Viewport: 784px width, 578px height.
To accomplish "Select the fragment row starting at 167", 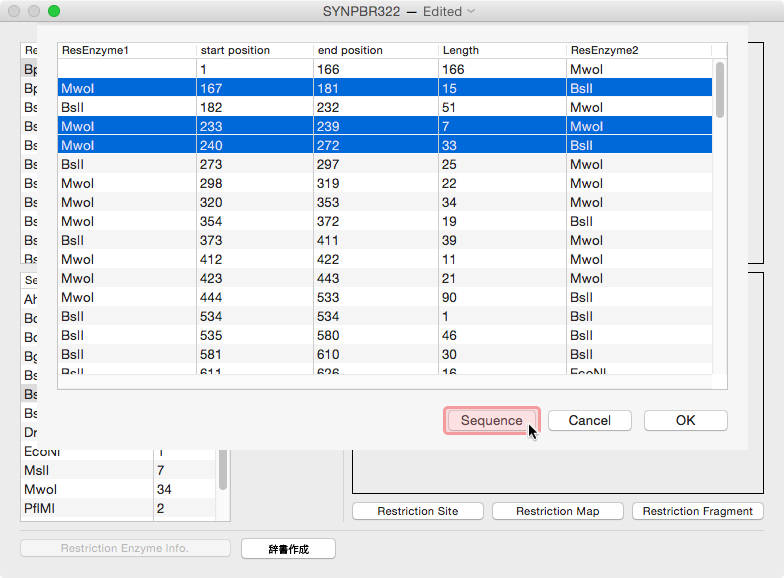I will pyautogui.click(x=385, y=88).
